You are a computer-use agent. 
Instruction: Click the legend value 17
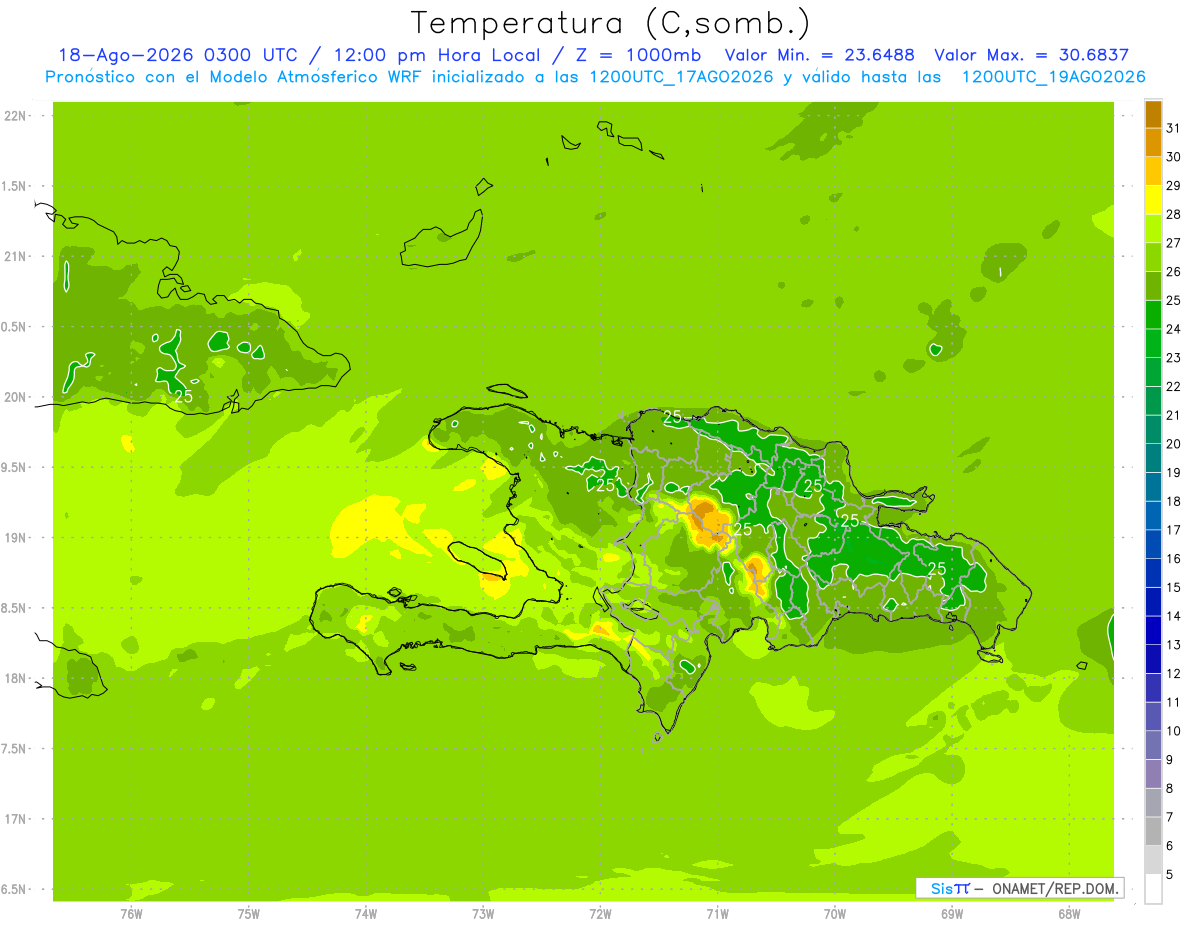click(x=1174, y=530)
